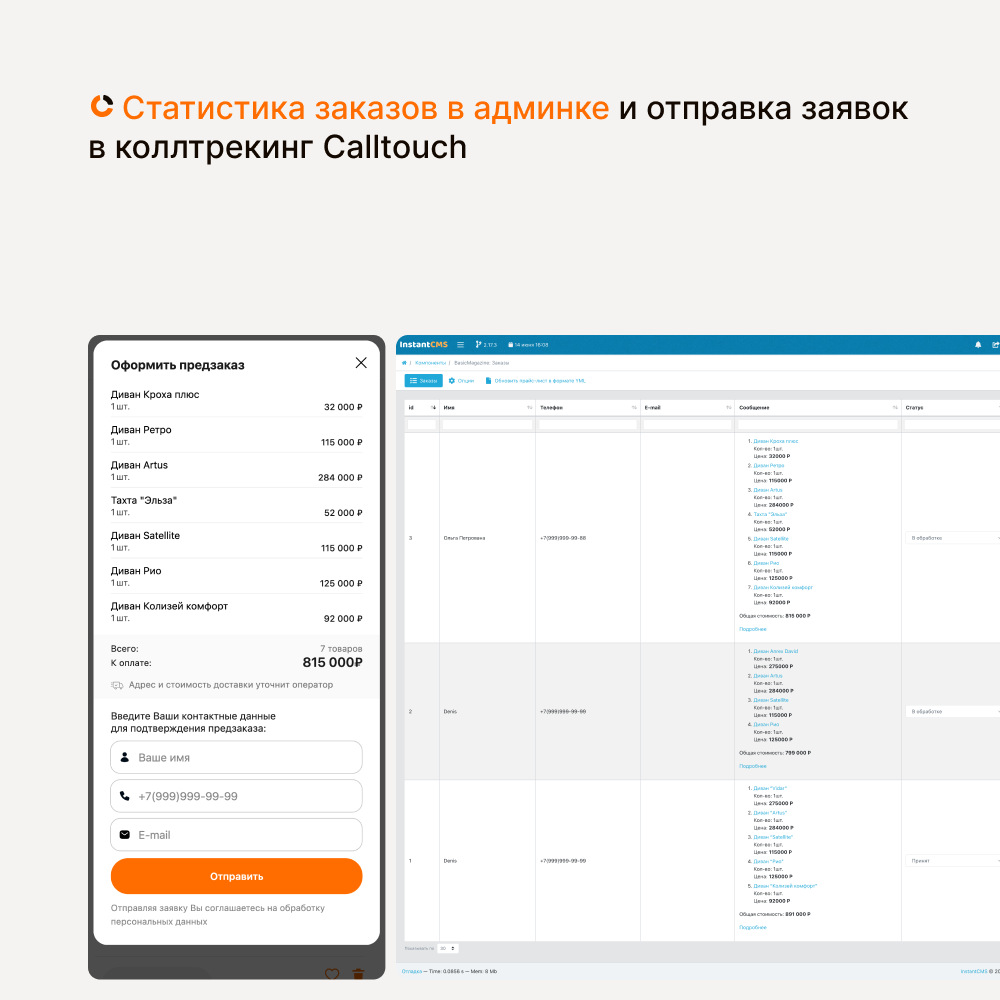Image resolution: width=1000 pixels, height=1000 pixels.
Task: Click the delivery truck icon near the address note
Action: pyautogui.click(x=117, y=685)
